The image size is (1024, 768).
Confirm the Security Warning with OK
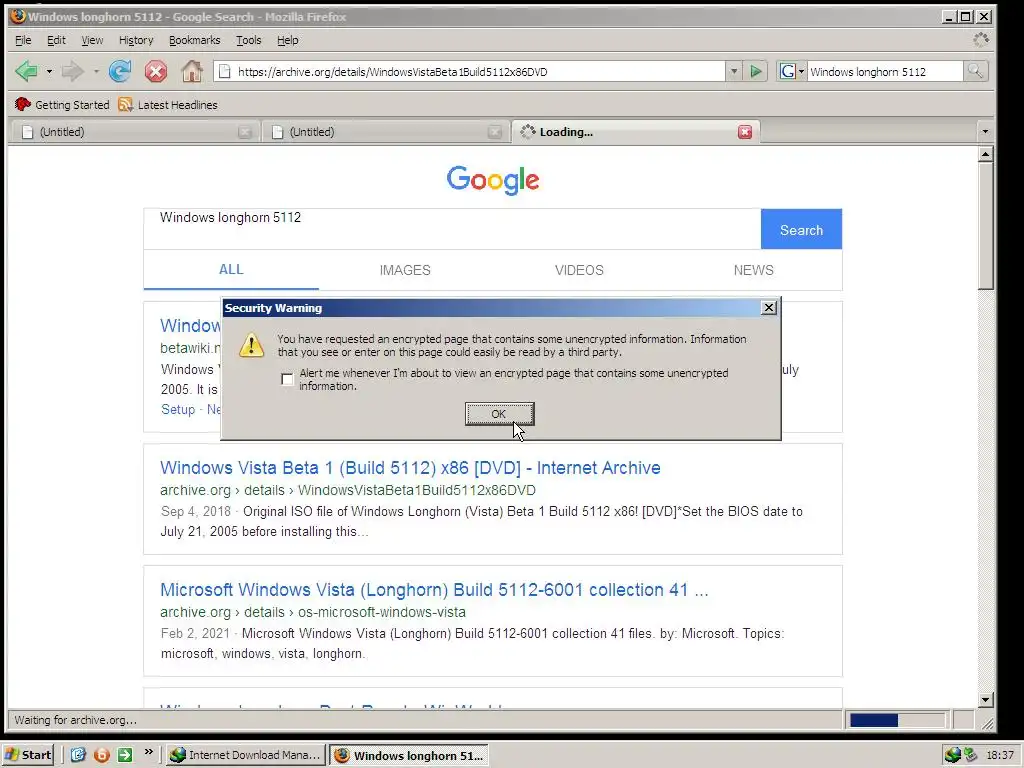(x=500, y=414)
